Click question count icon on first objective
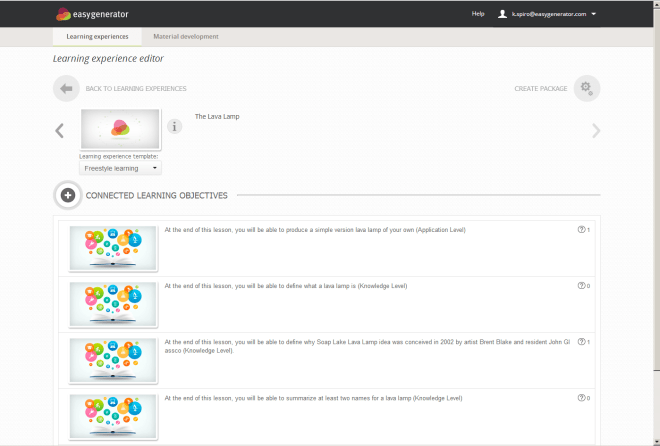 click(581, 230)
